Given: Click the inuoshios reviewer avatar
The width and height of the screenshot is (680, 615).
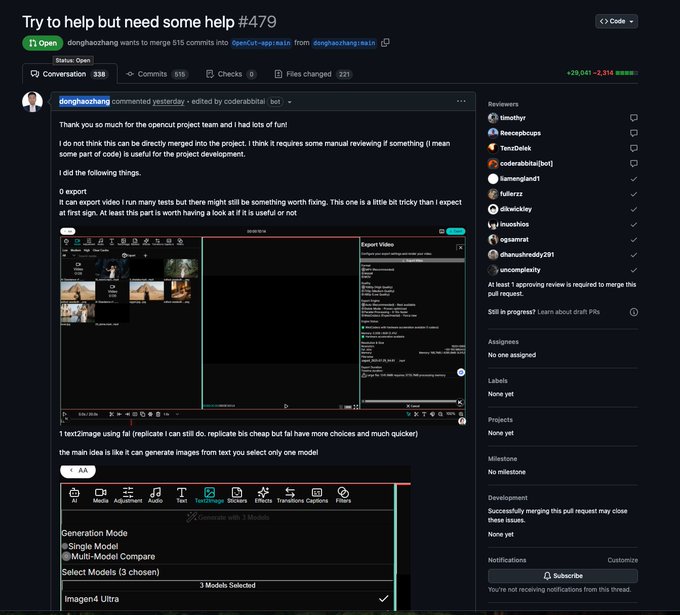Looking at the screenshot, I should pos(493,224).
